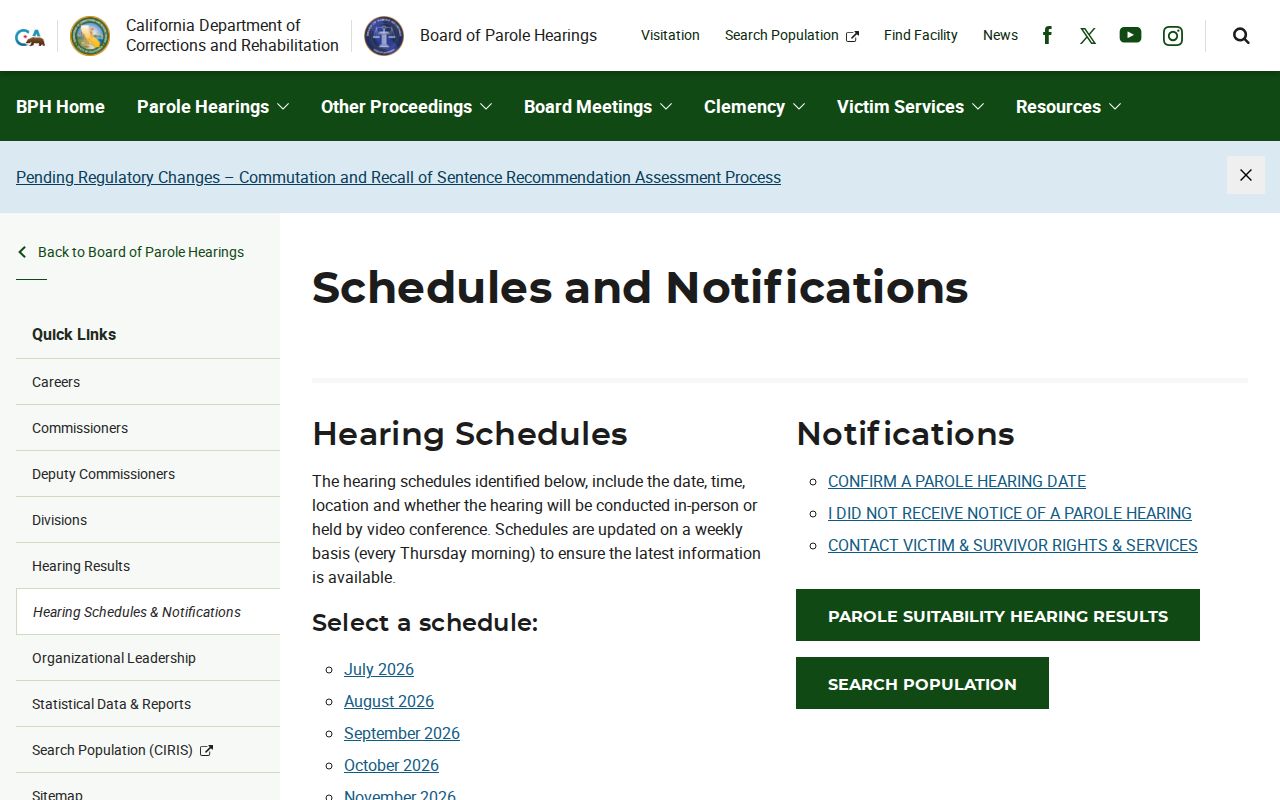Viewport: 1280px width, 800px height.
Task: Expand the Other Proceedings menu
Action: [x=406, y=106]
